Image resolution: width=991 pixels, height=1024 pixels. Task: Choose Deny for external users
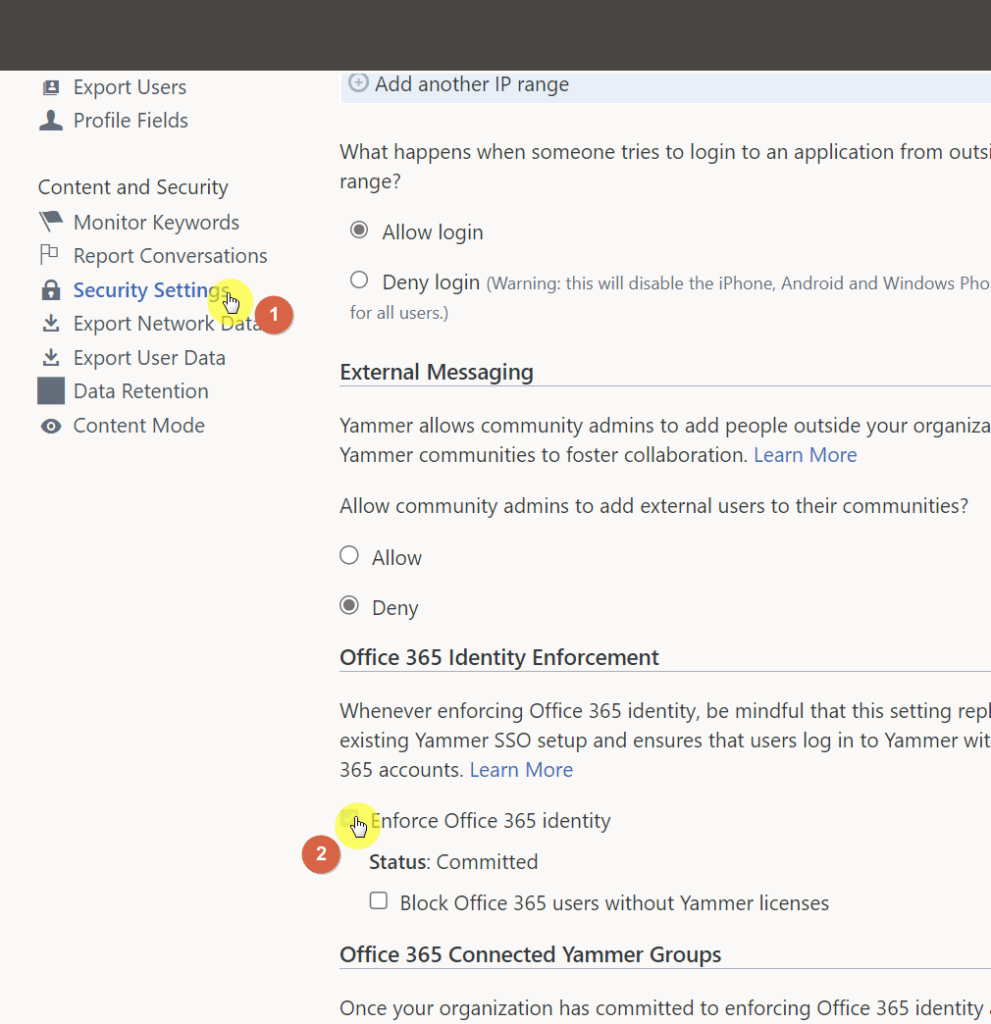(349, 605)
